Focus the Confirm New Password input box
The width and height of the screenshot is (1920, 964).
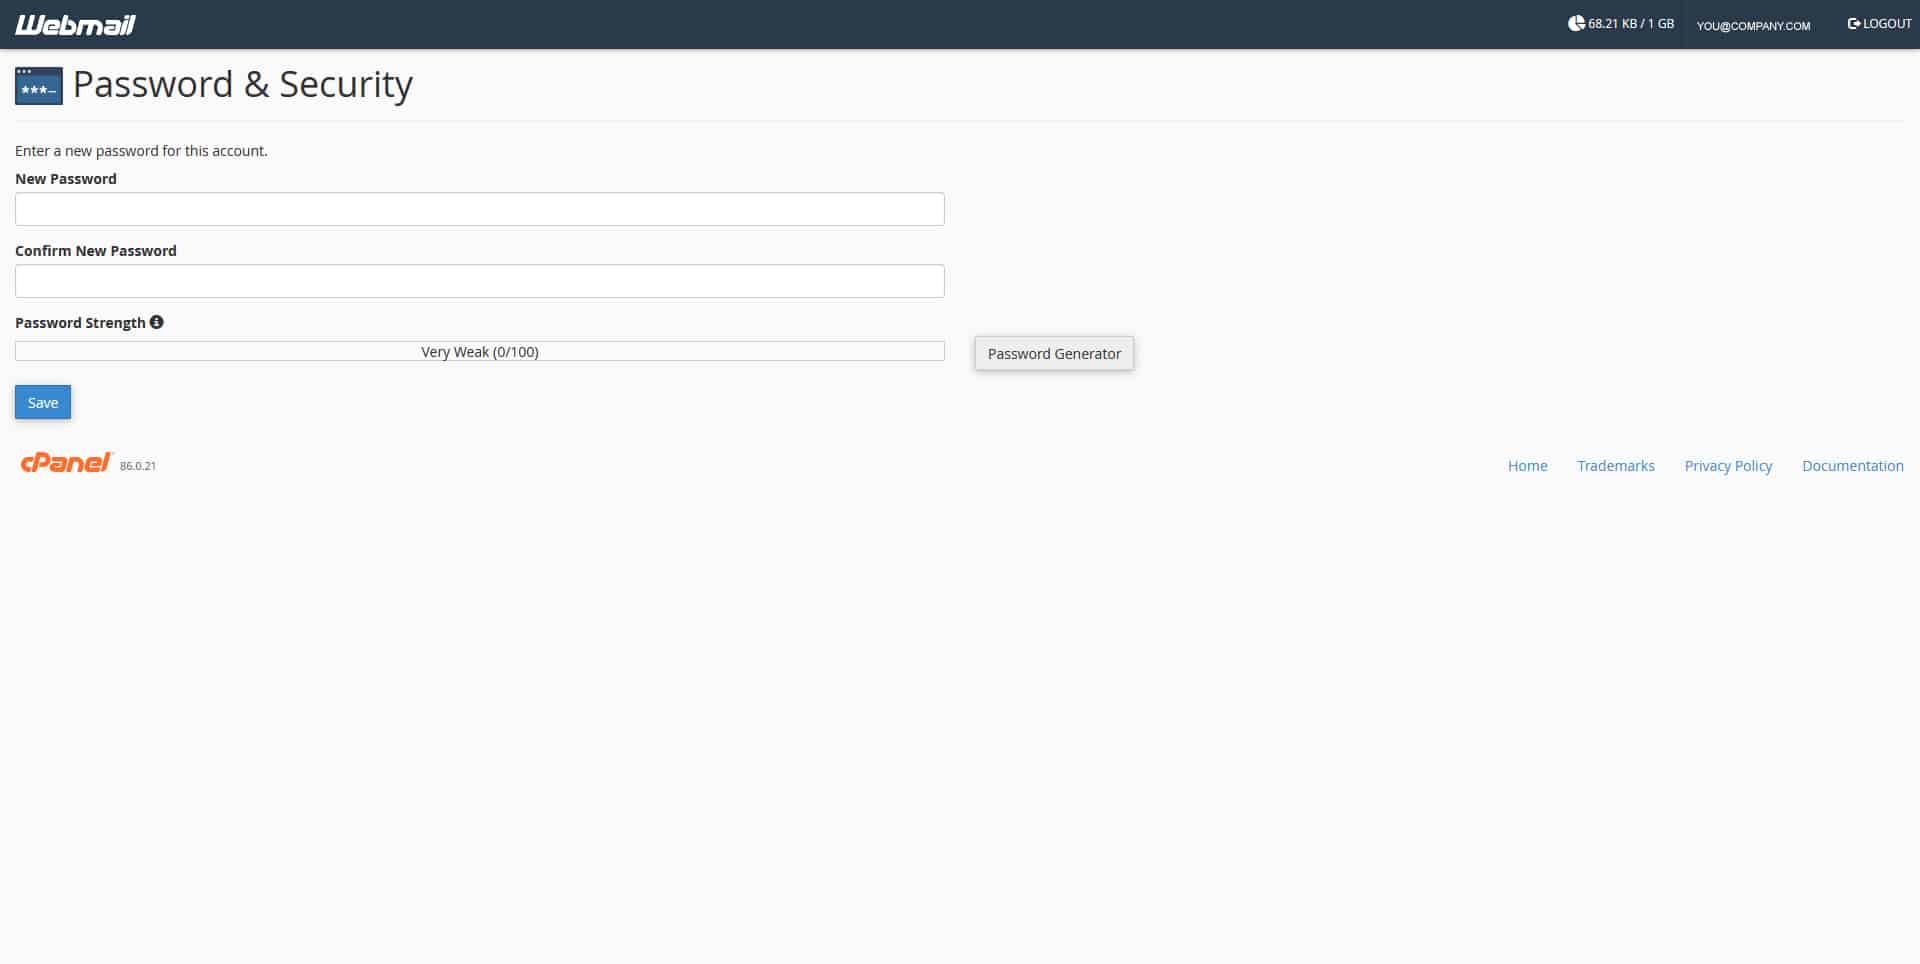tap(480, 281)
